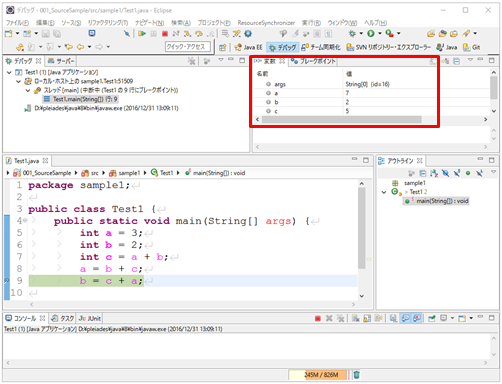Click the editor vertical scrollbar thumb
Viewport: 502px width, 384px height.
[362, 228]
